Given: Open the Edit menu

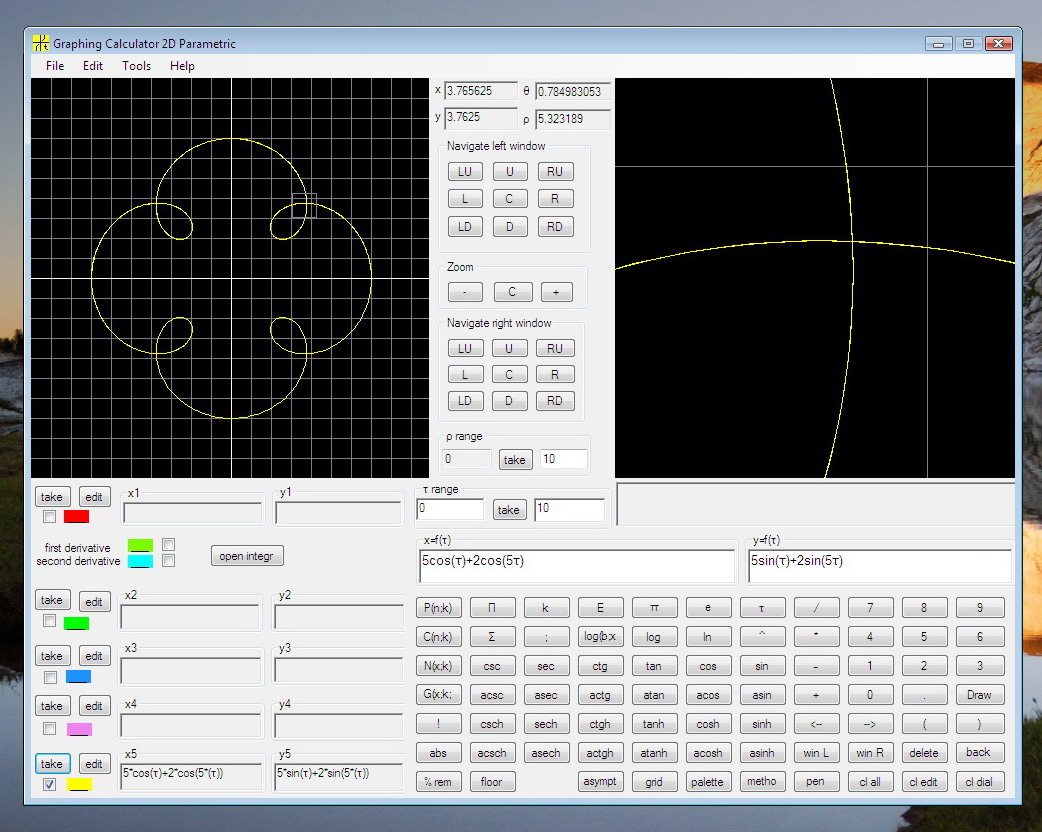Looking at the screenshot, I should point(92,66).
